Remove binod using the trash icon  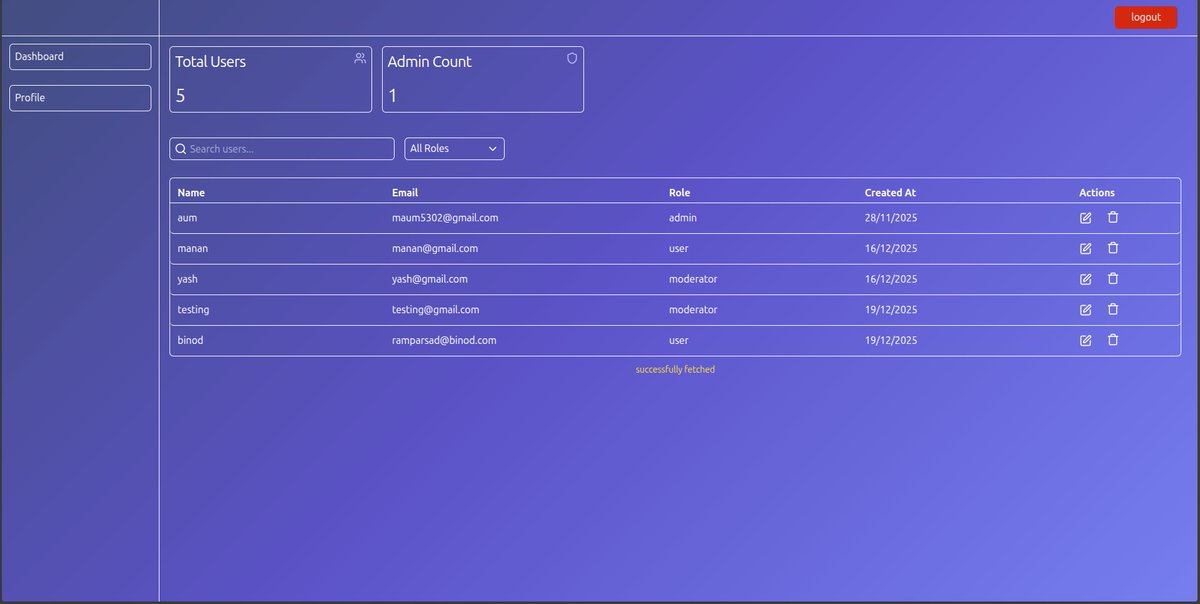tap(1113, 340)
